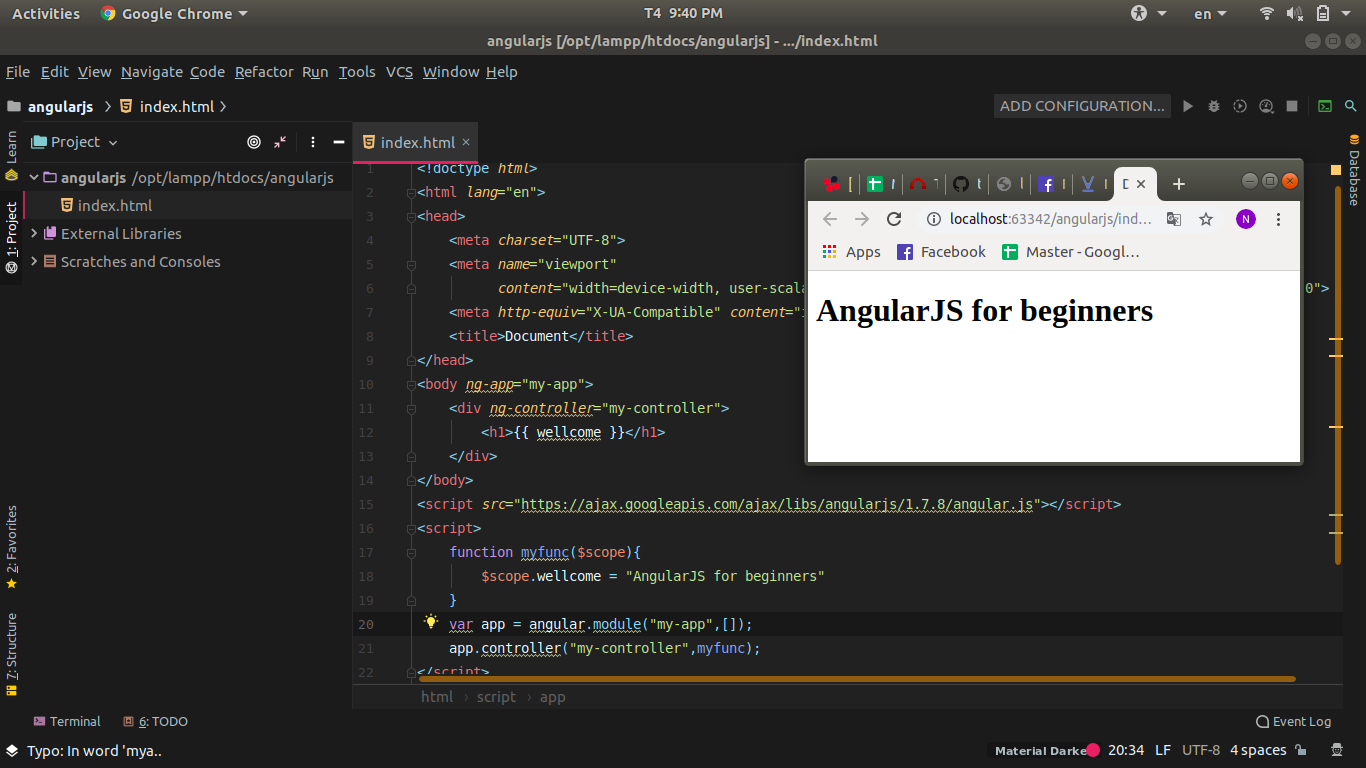Toggle the read-only lock in status bar
The width and height of the screenshot is (1366, 768).
point(1301,750)
